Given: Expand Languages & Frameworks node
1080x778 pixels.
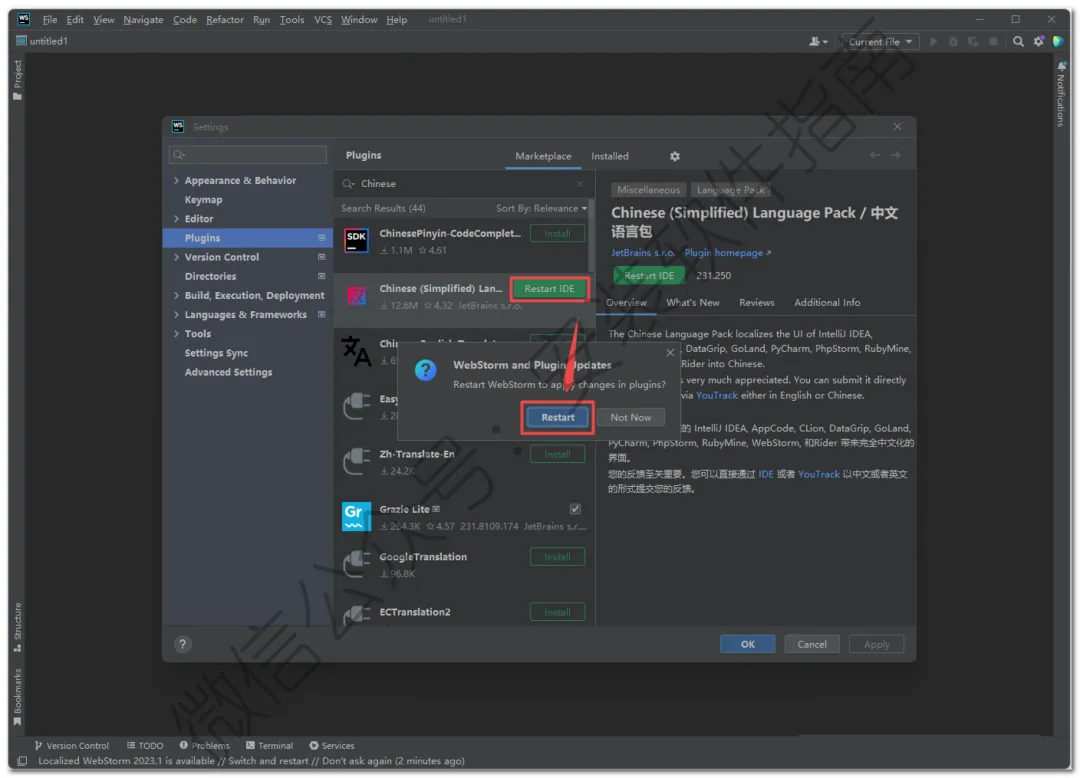Looking at the screenshot, I should 176,315.
